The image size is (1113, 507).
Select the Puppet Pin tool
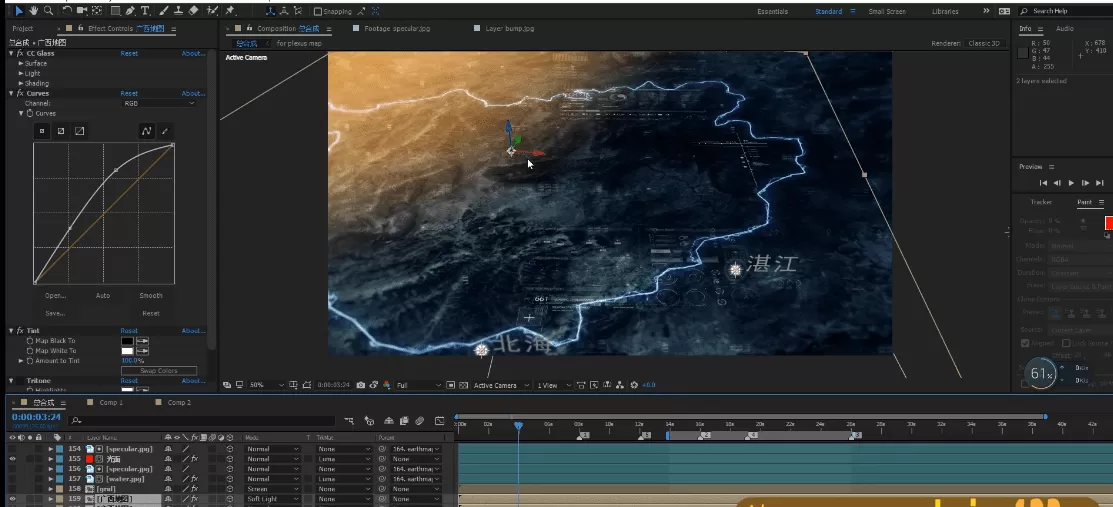pyautogui.click(x=230, y=10)
